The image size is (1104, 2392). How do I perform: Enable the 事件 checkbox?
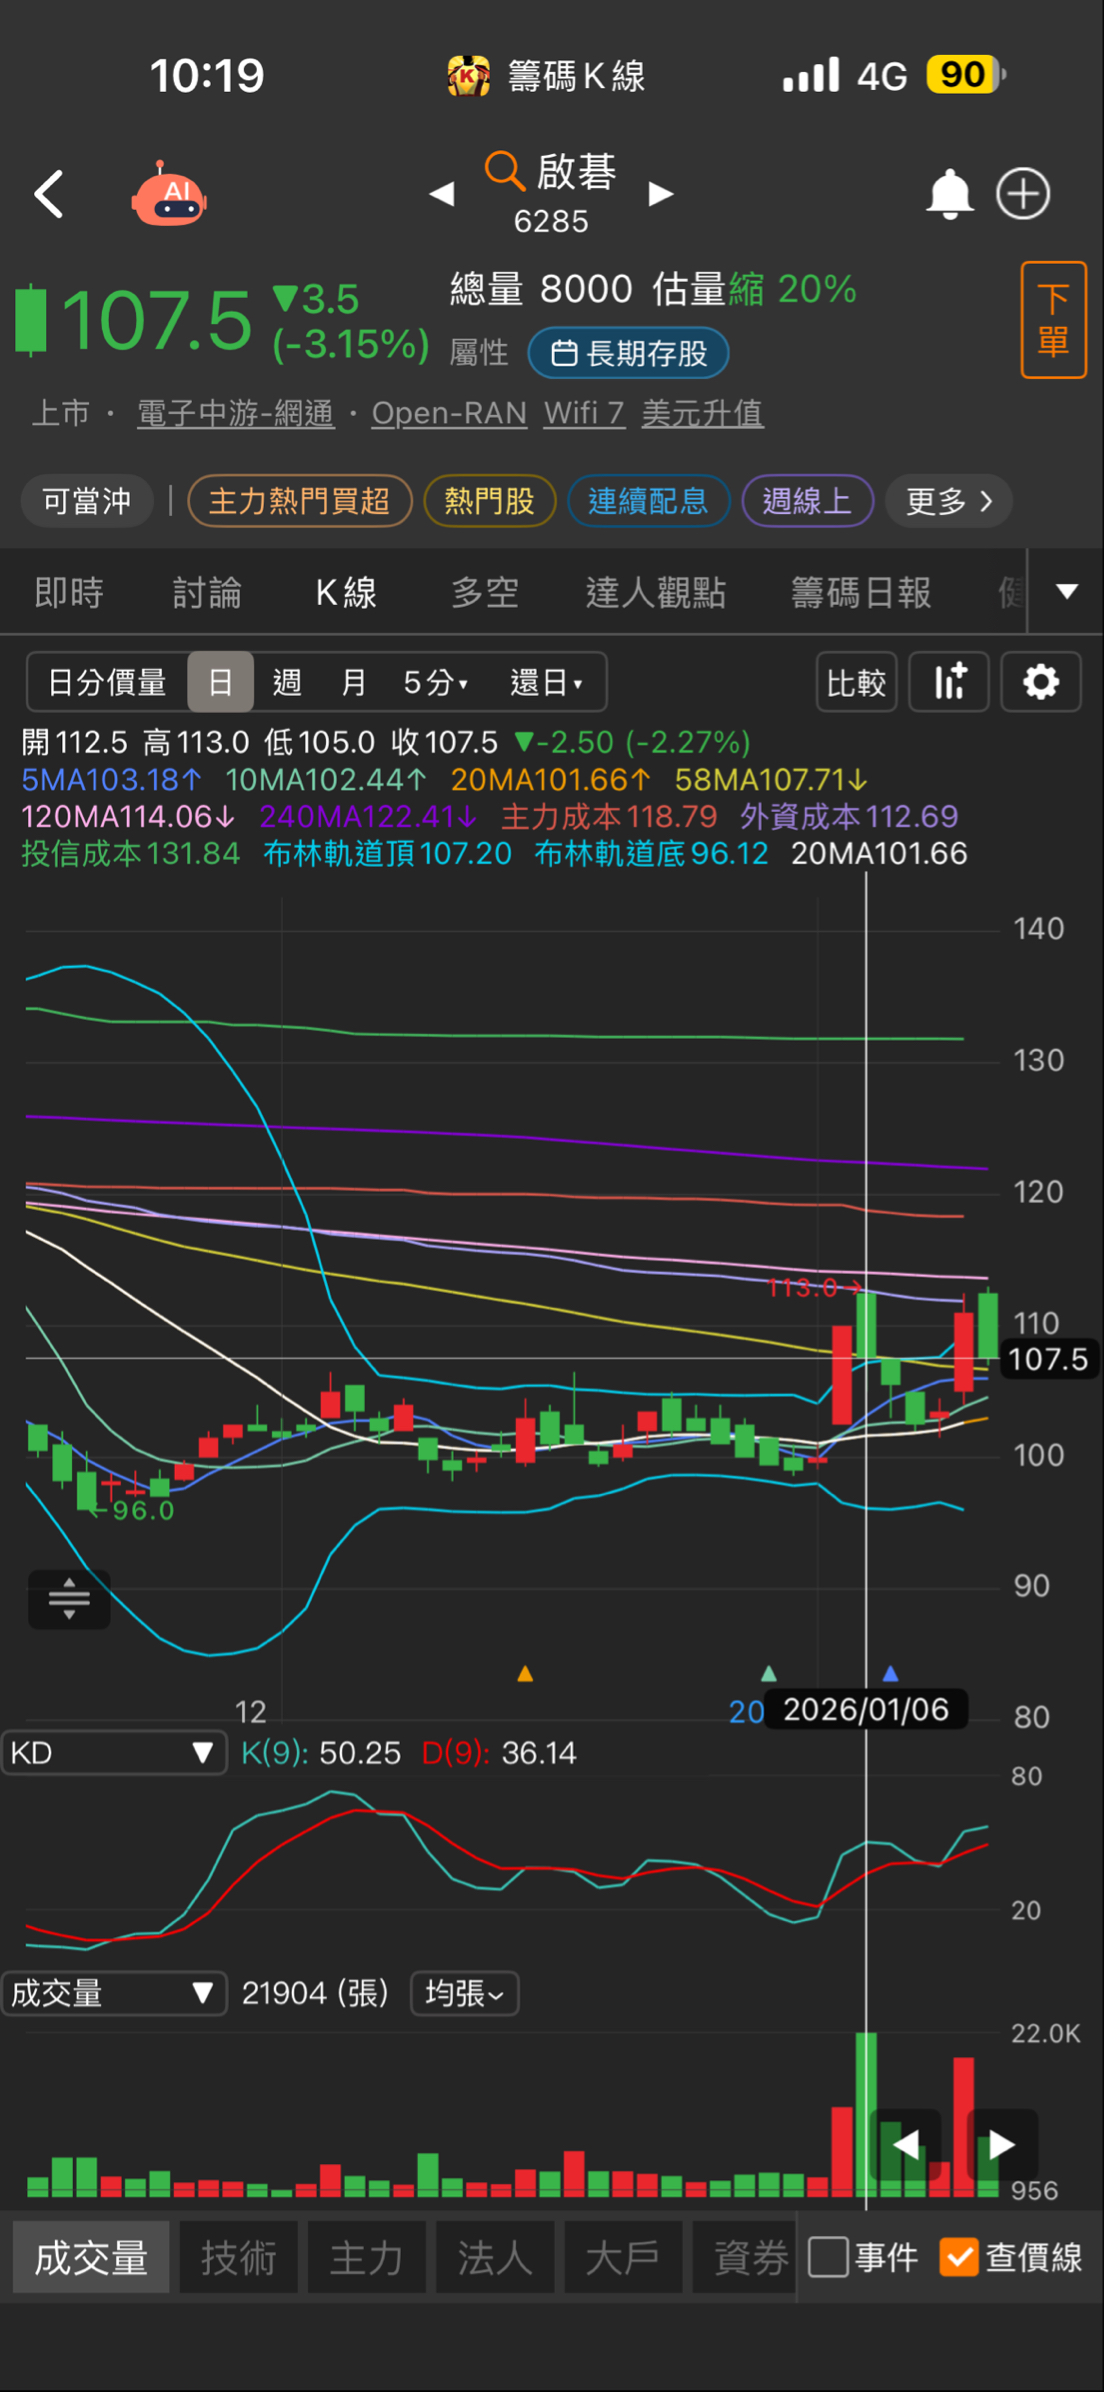828,2257
